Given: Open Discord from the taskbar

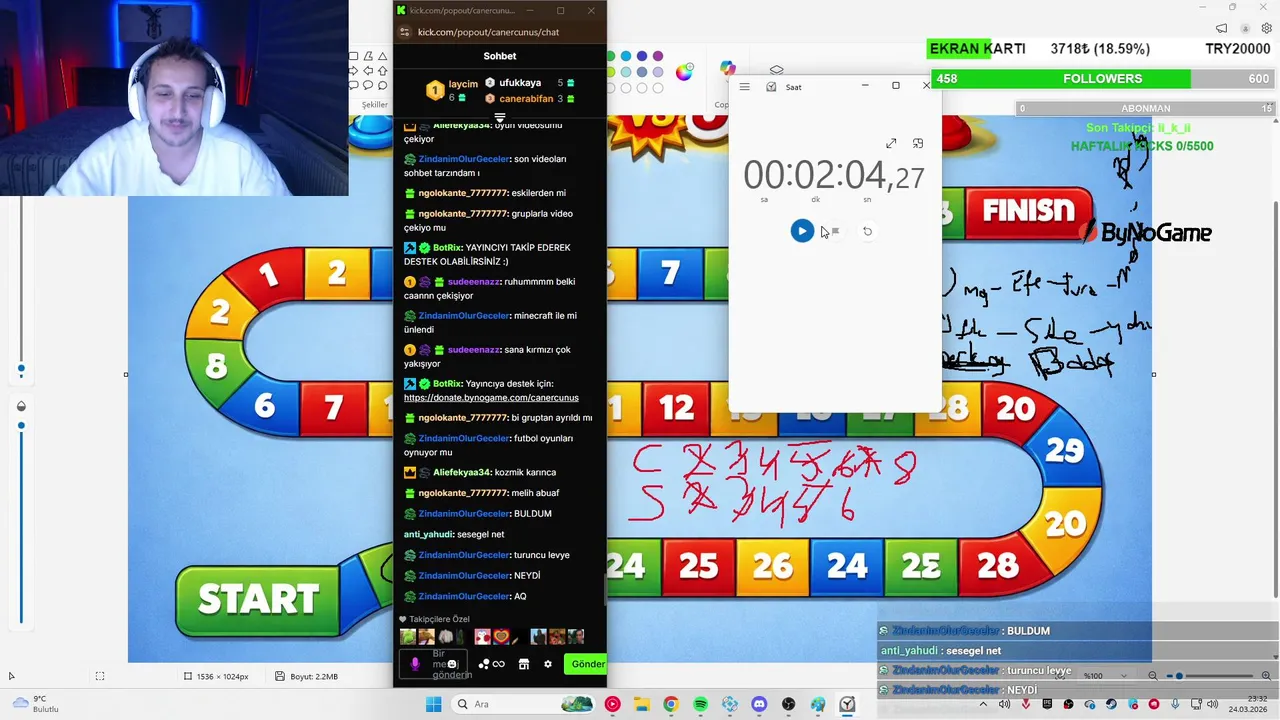Looking at the screenshot, I should [759, 704].
